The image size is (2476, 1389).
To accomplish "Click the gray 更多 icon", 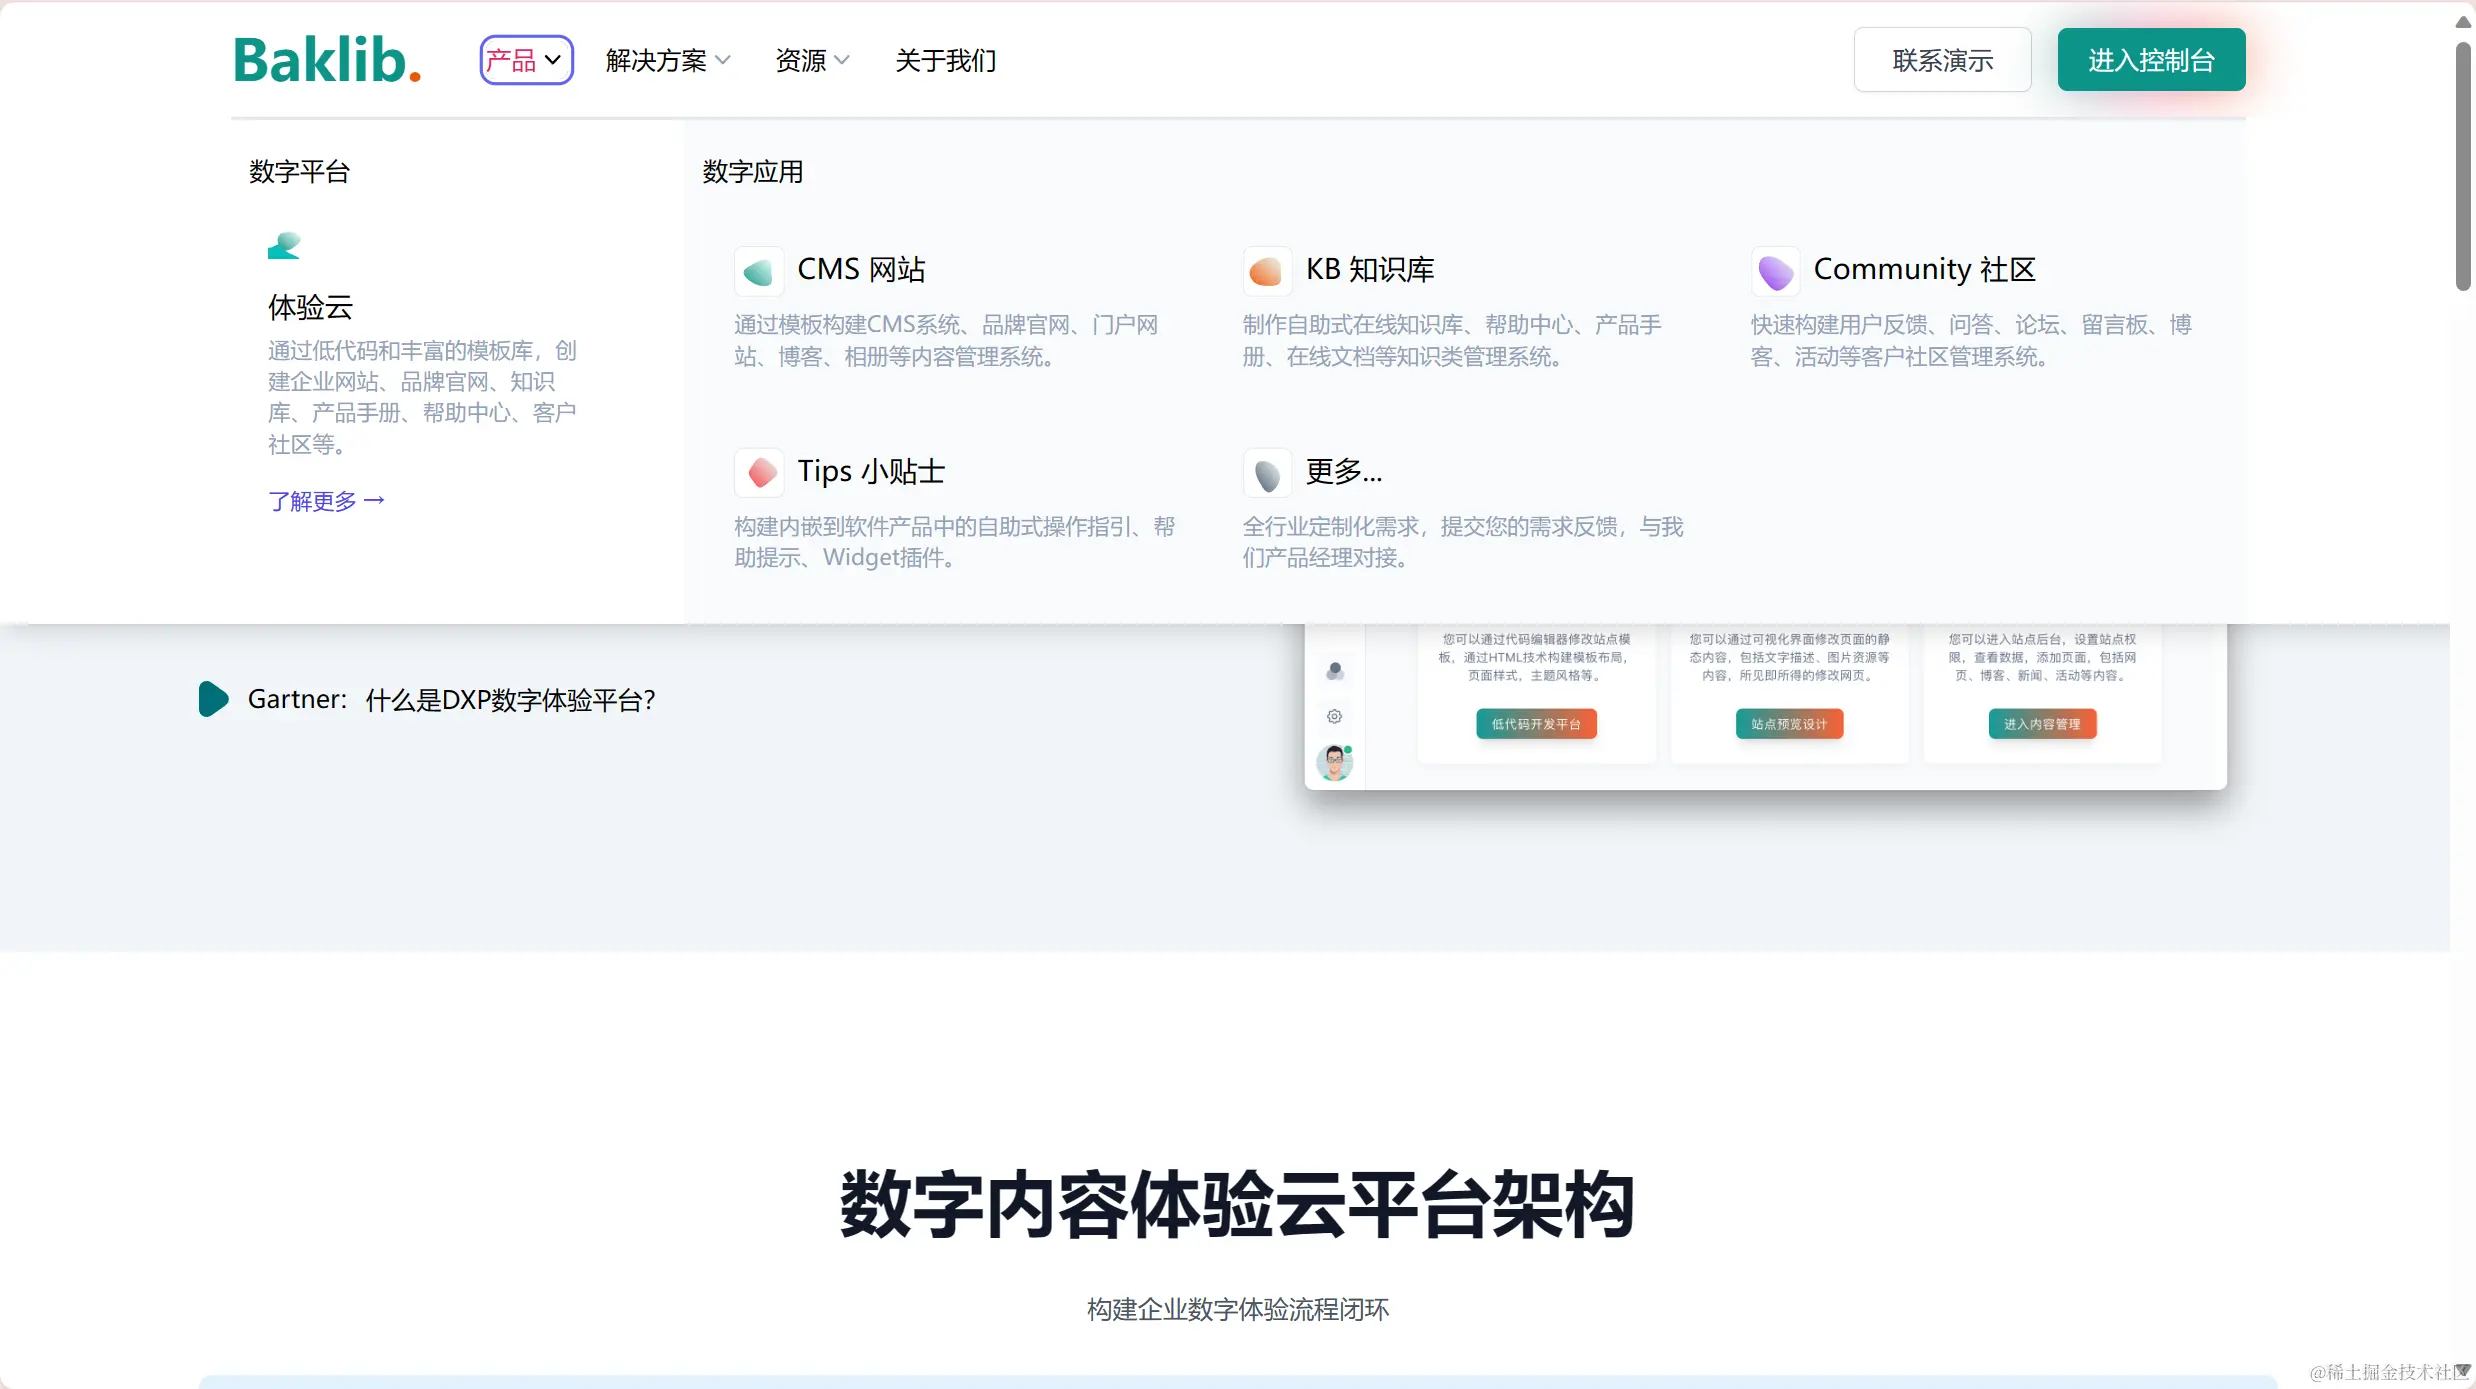I will (x=1267, y=473).
